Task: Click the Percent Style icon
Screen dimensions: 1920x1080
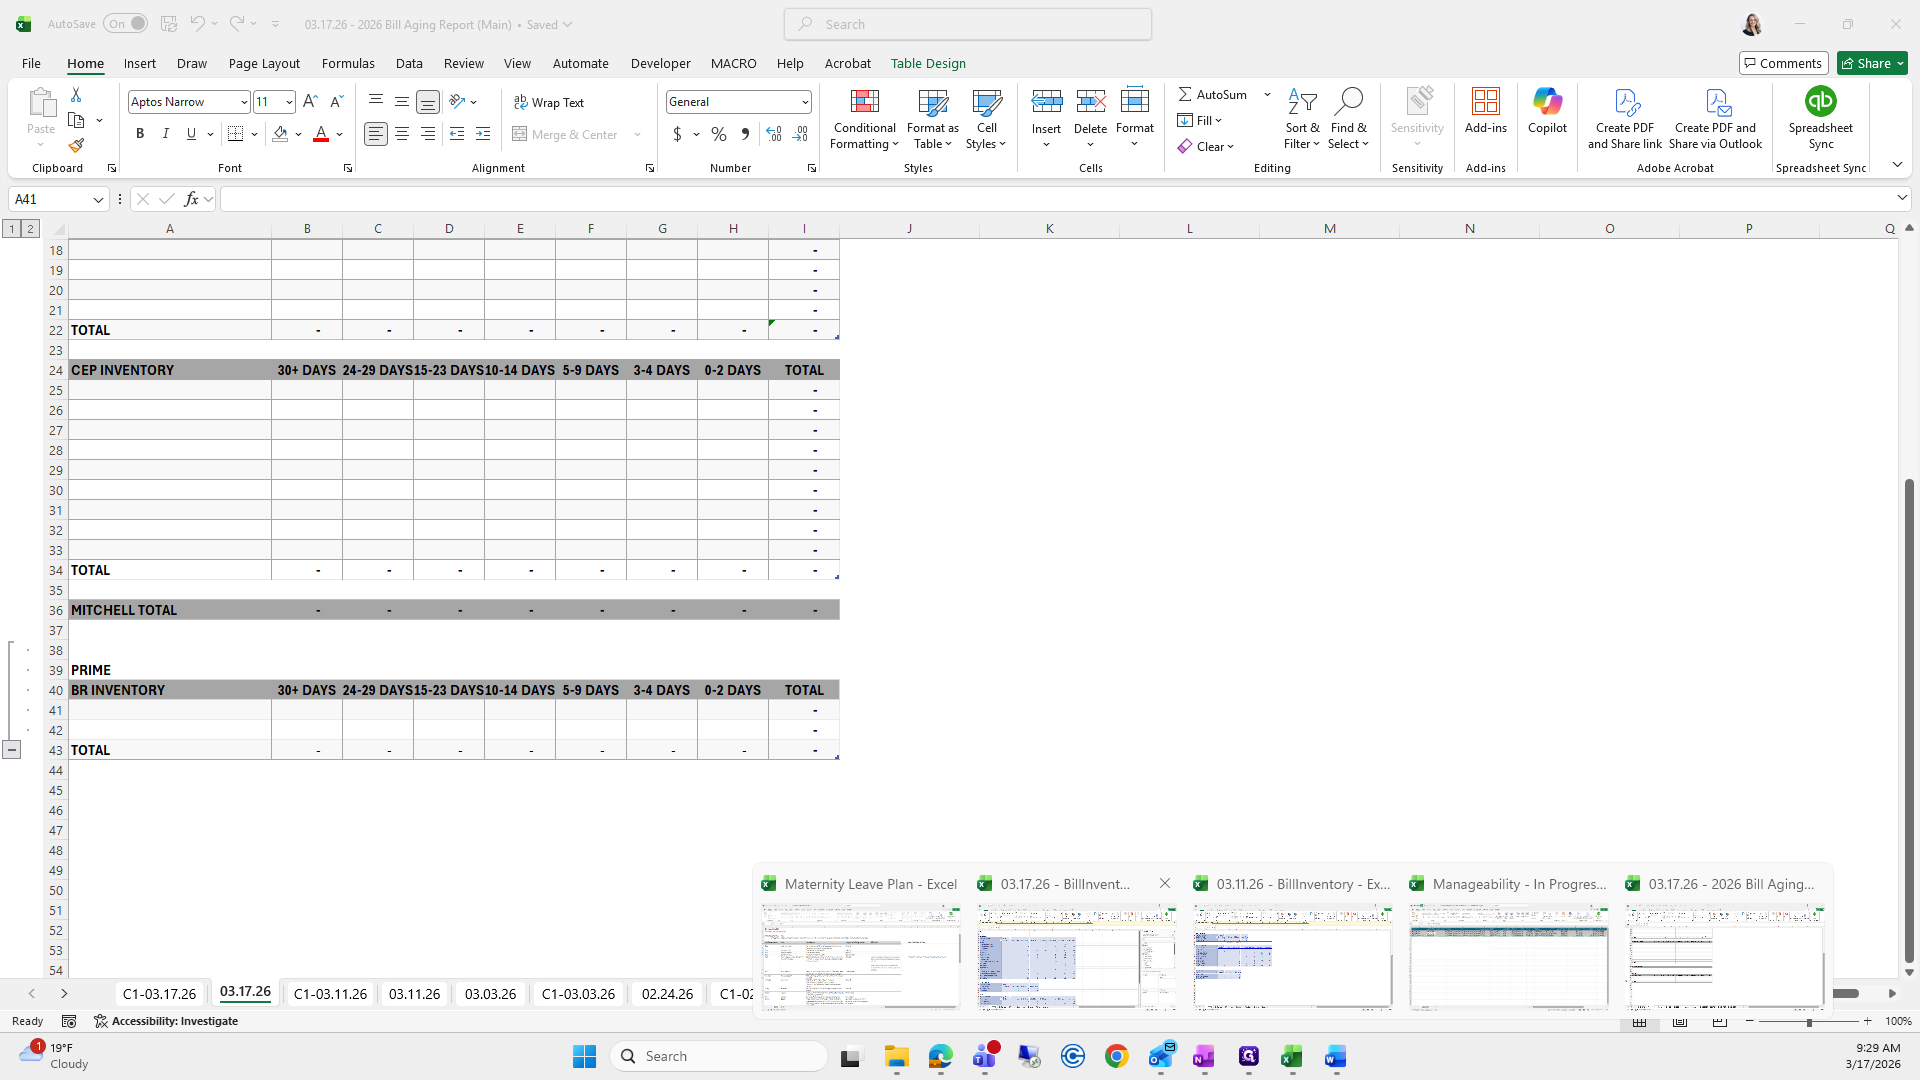Action: 719,134
